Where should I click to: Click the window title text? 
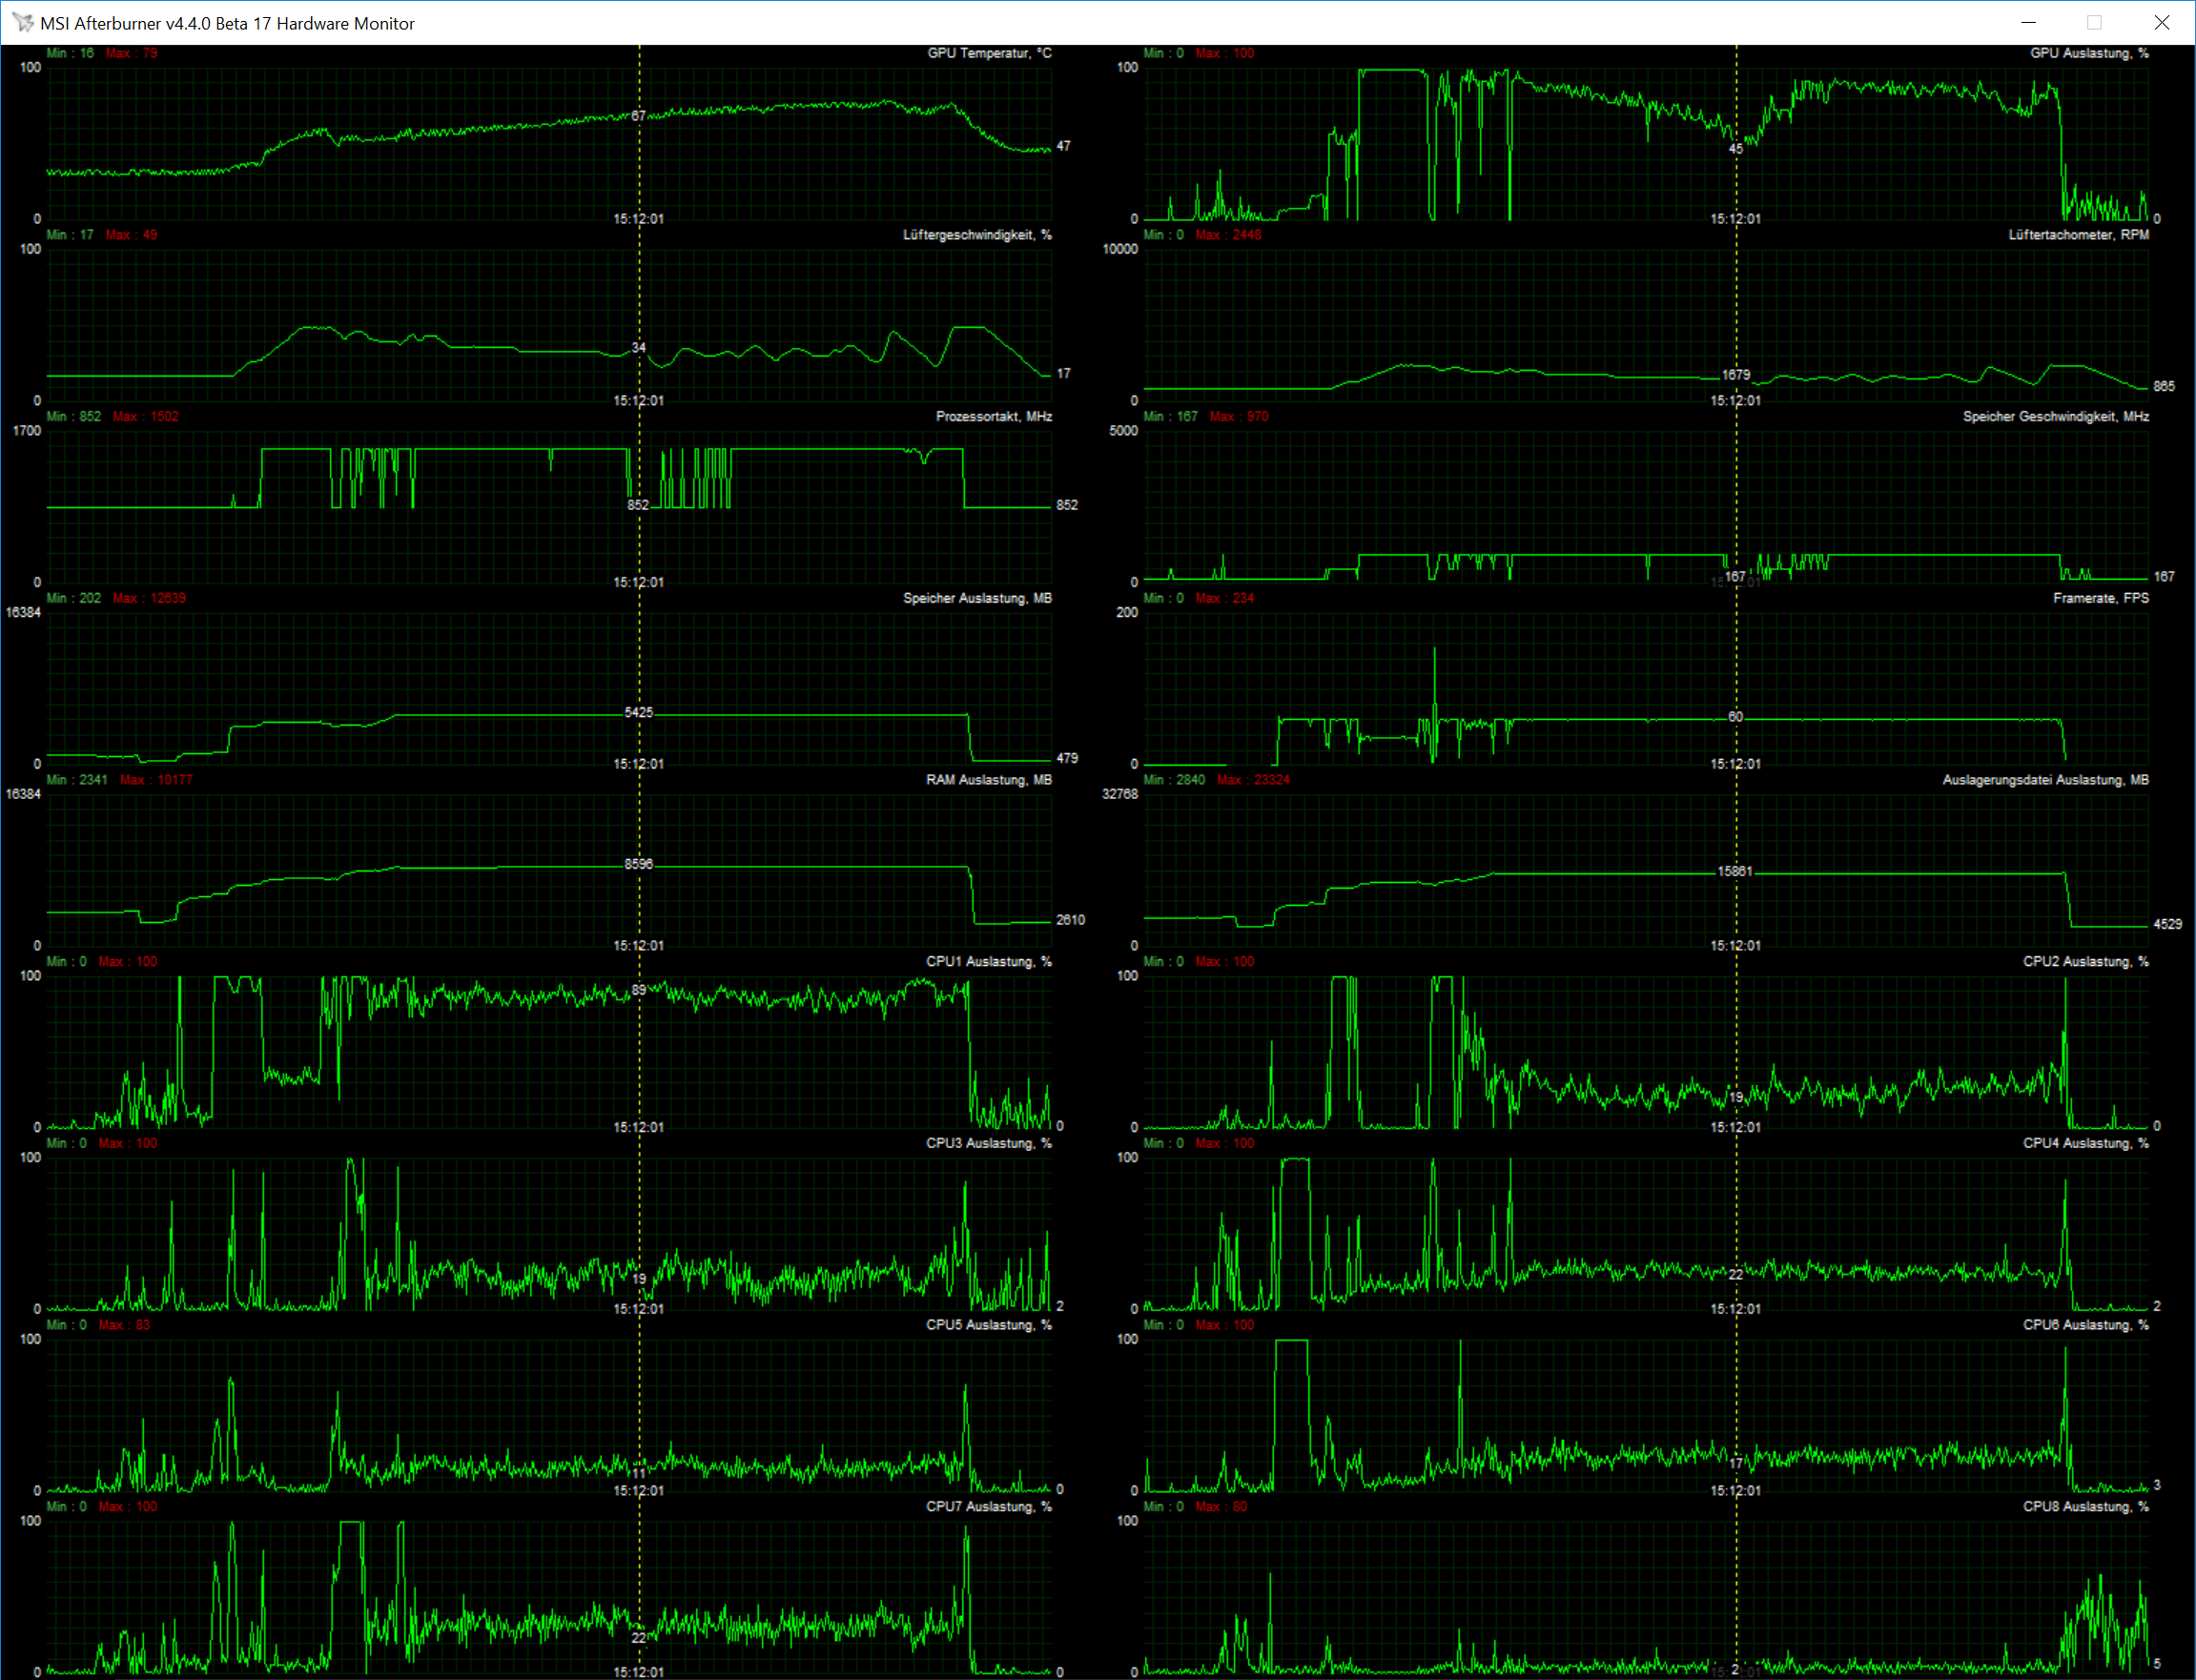[227, 23]
